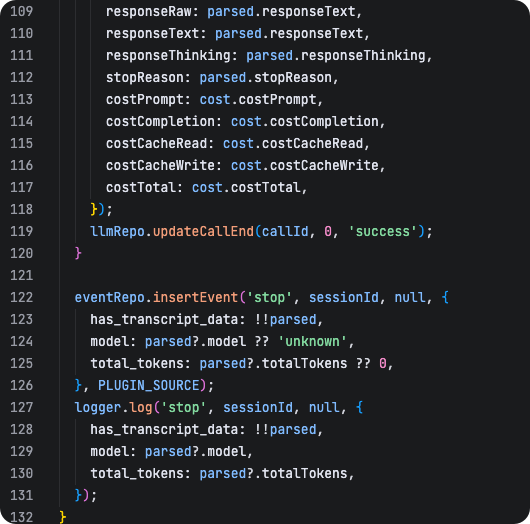This screenshot has width=530, height=524.
Task: Click the eventRepo identifier
Action: (x=110, y=297)
